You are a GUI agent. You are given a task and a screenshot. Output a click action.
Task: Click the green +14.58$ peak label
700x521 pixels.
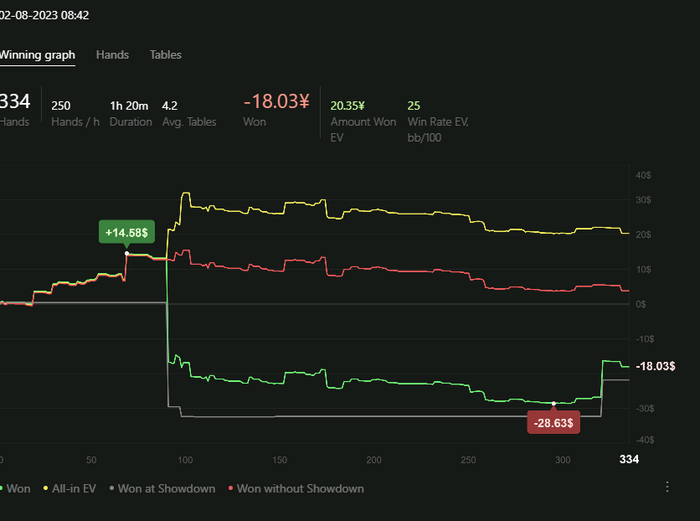127,232
